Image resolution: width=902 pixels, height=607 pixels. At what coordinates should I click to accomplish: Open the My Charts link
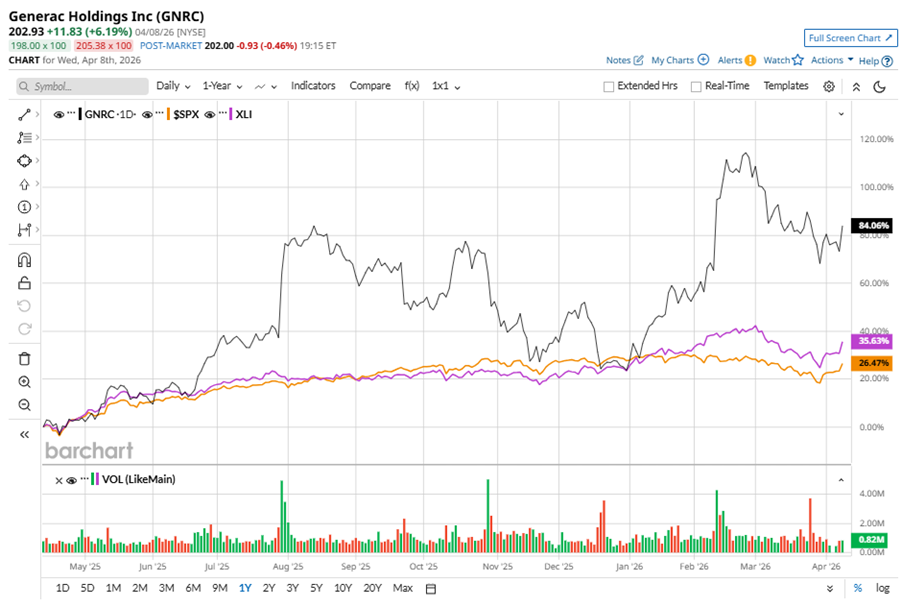pyautogui.click(x=680, y=60)
